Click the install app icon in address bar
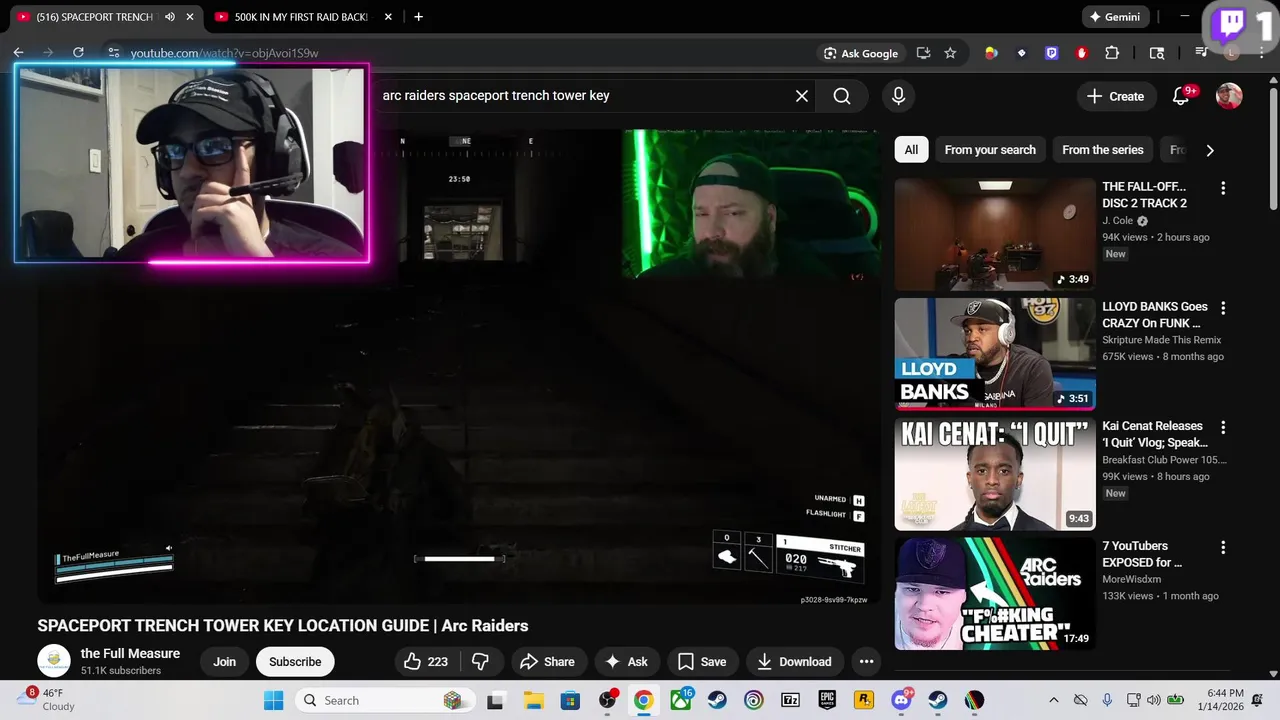Viewport: 1280px width, 720px height. (923, 53)
